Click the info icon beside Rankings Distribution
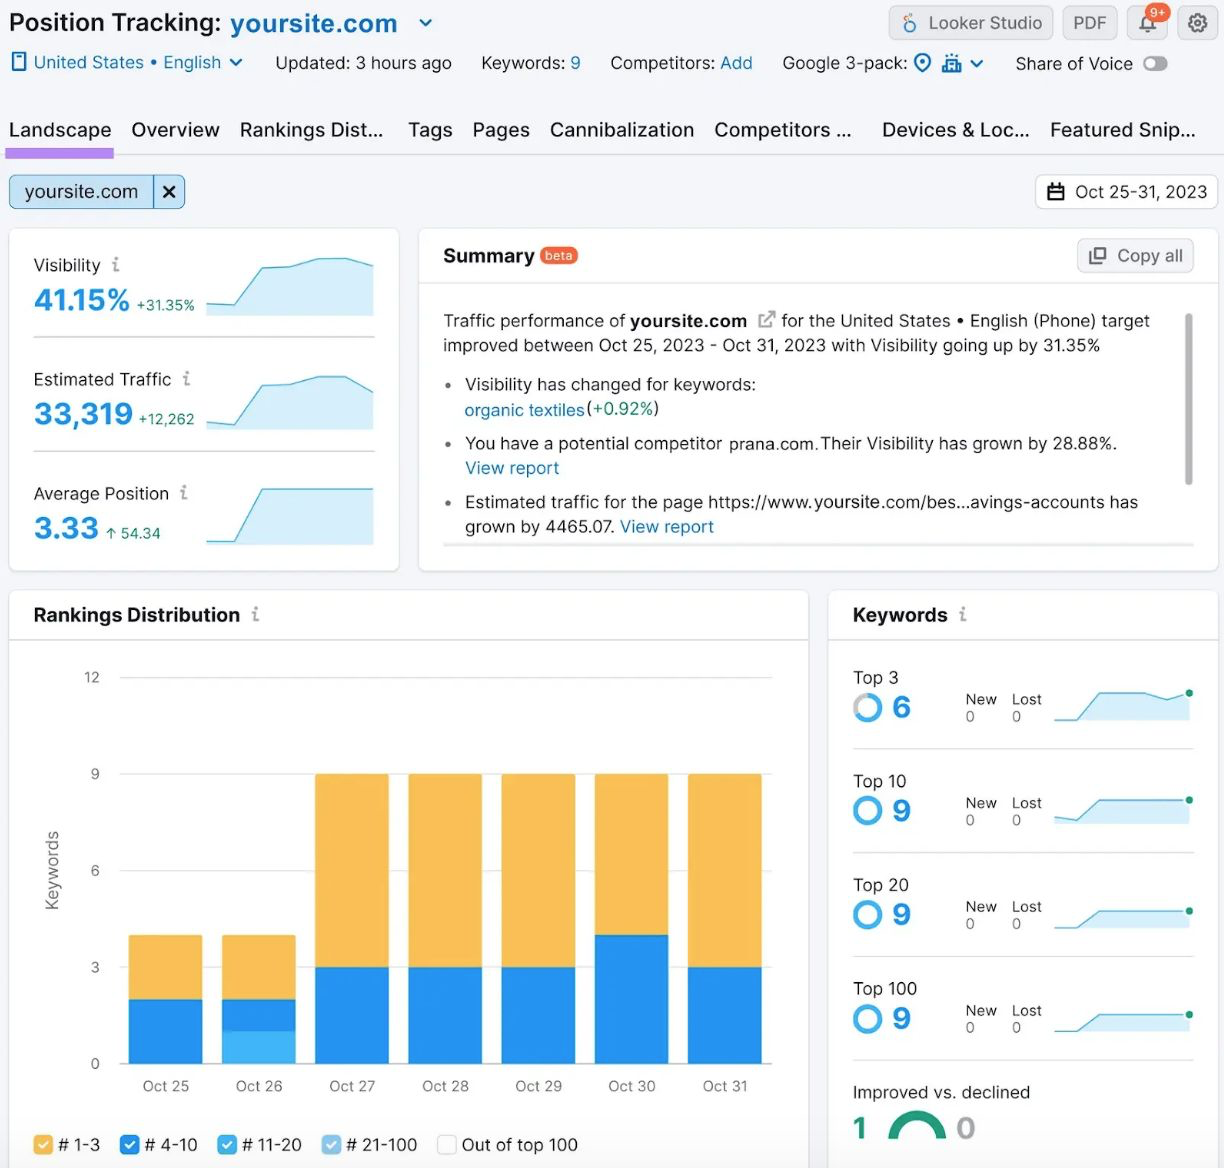The width and height of the screenshot is (1224, 1168). click(x=256, y=615)
